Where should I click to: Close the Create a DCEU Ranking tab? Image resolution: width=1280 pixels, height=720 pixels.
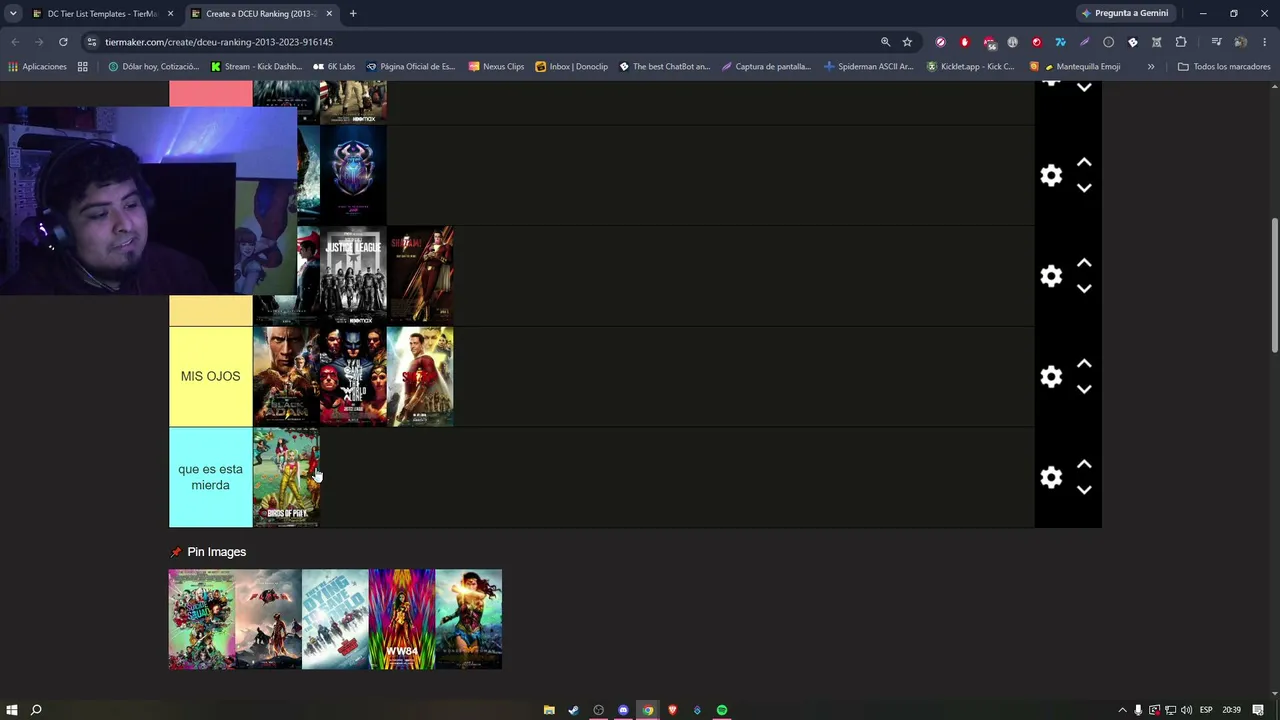pos(329,14)
